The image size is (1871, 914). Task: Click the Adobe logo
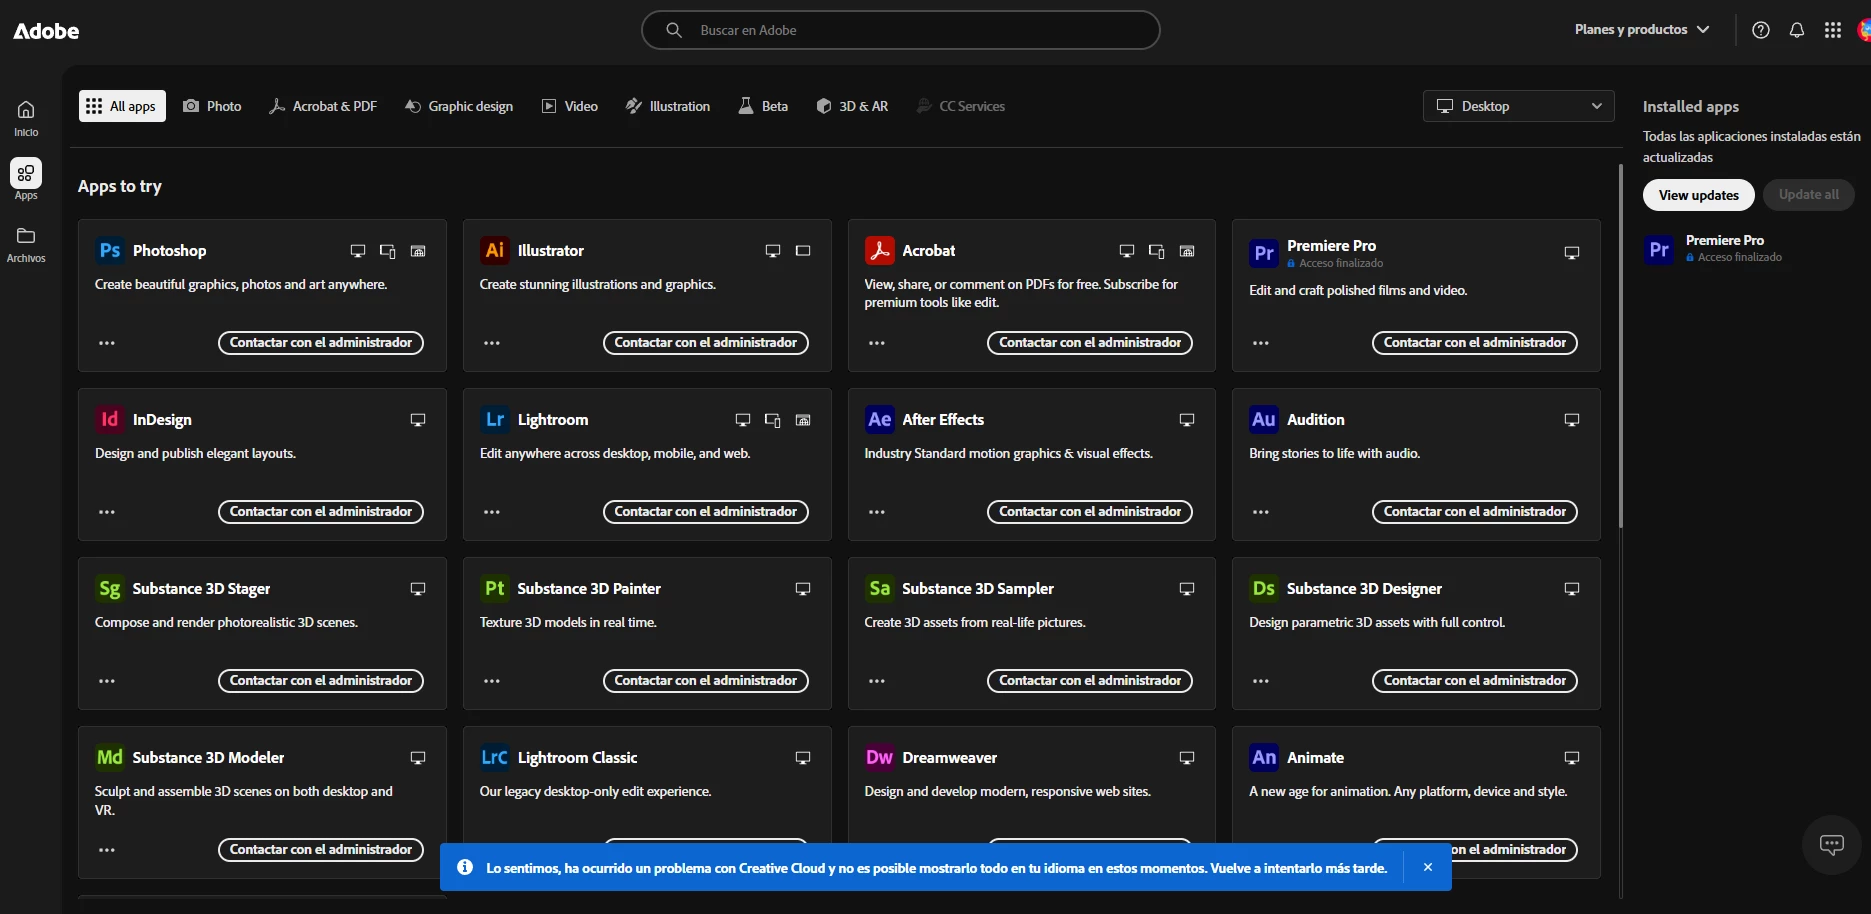pos(46,31)
